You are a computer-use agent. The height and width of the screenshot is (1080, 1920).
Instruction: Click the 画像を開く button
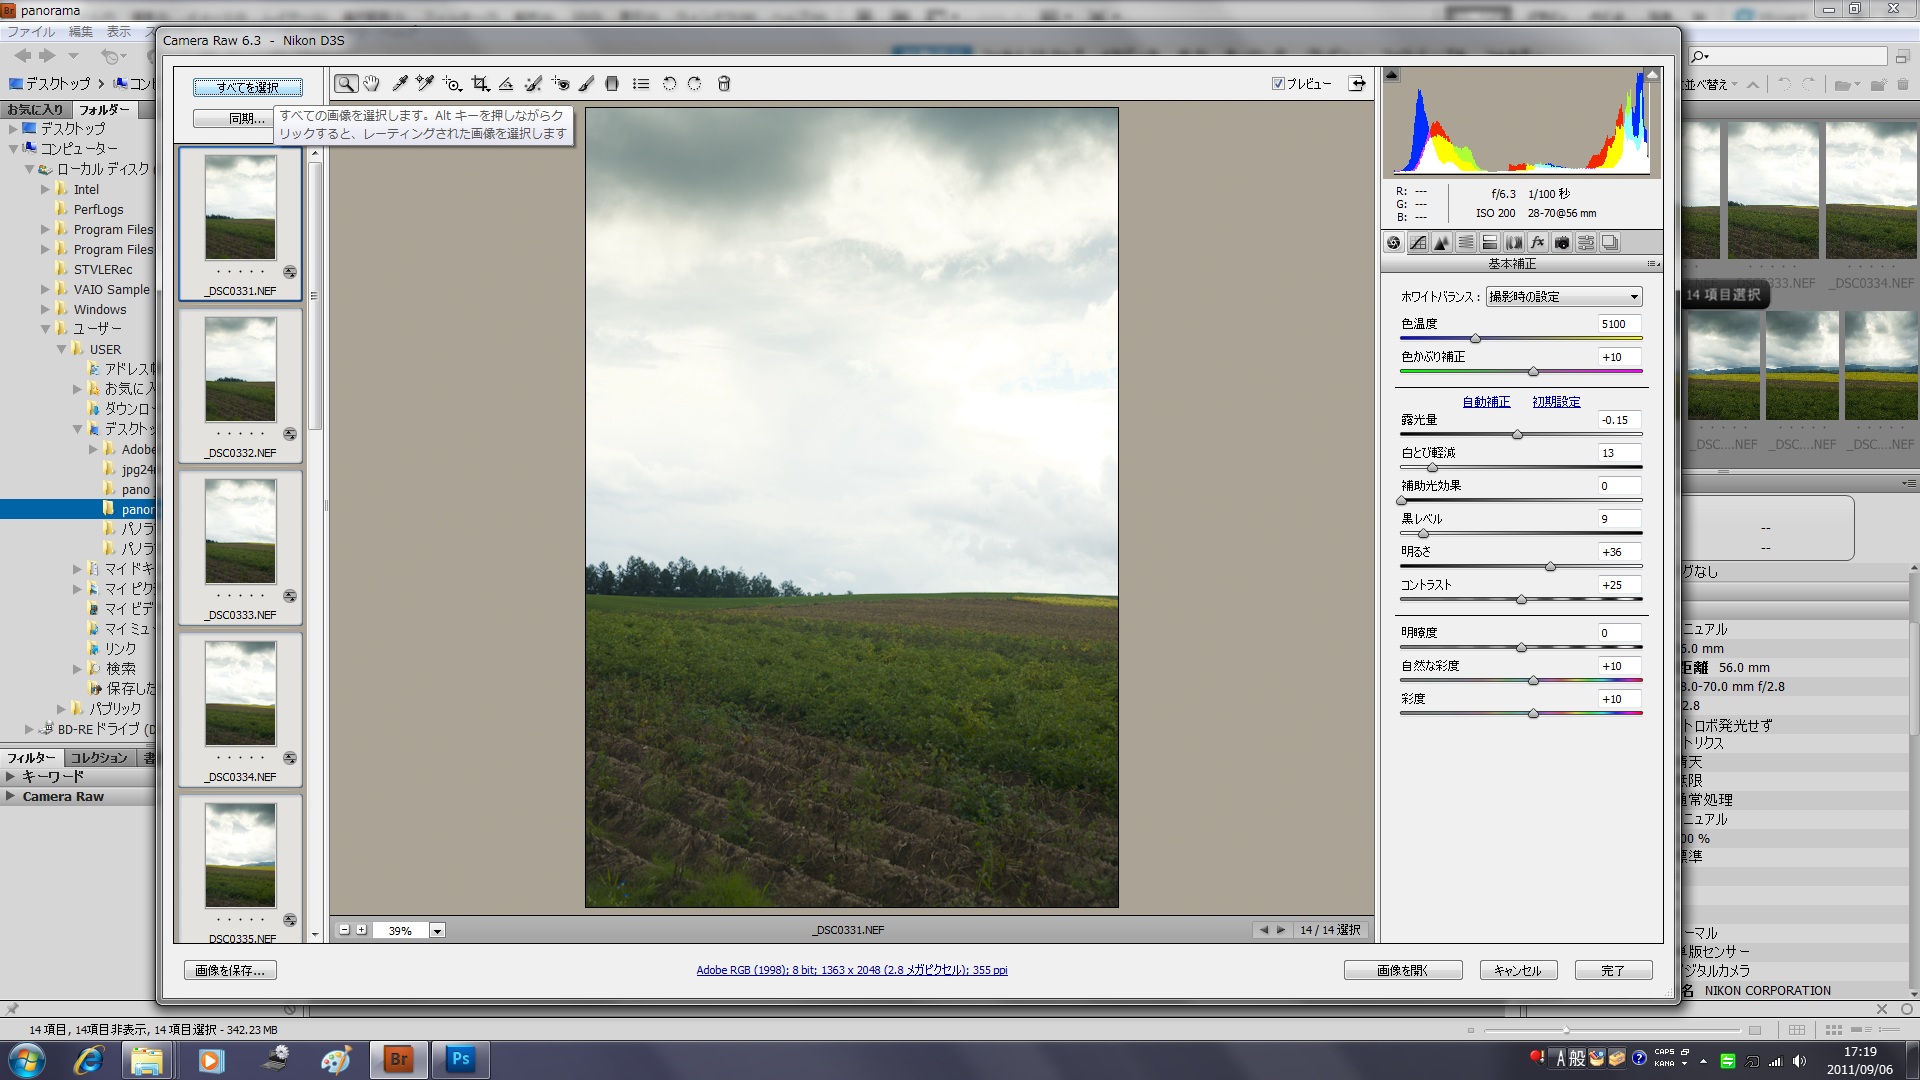tap(1402, 970)
